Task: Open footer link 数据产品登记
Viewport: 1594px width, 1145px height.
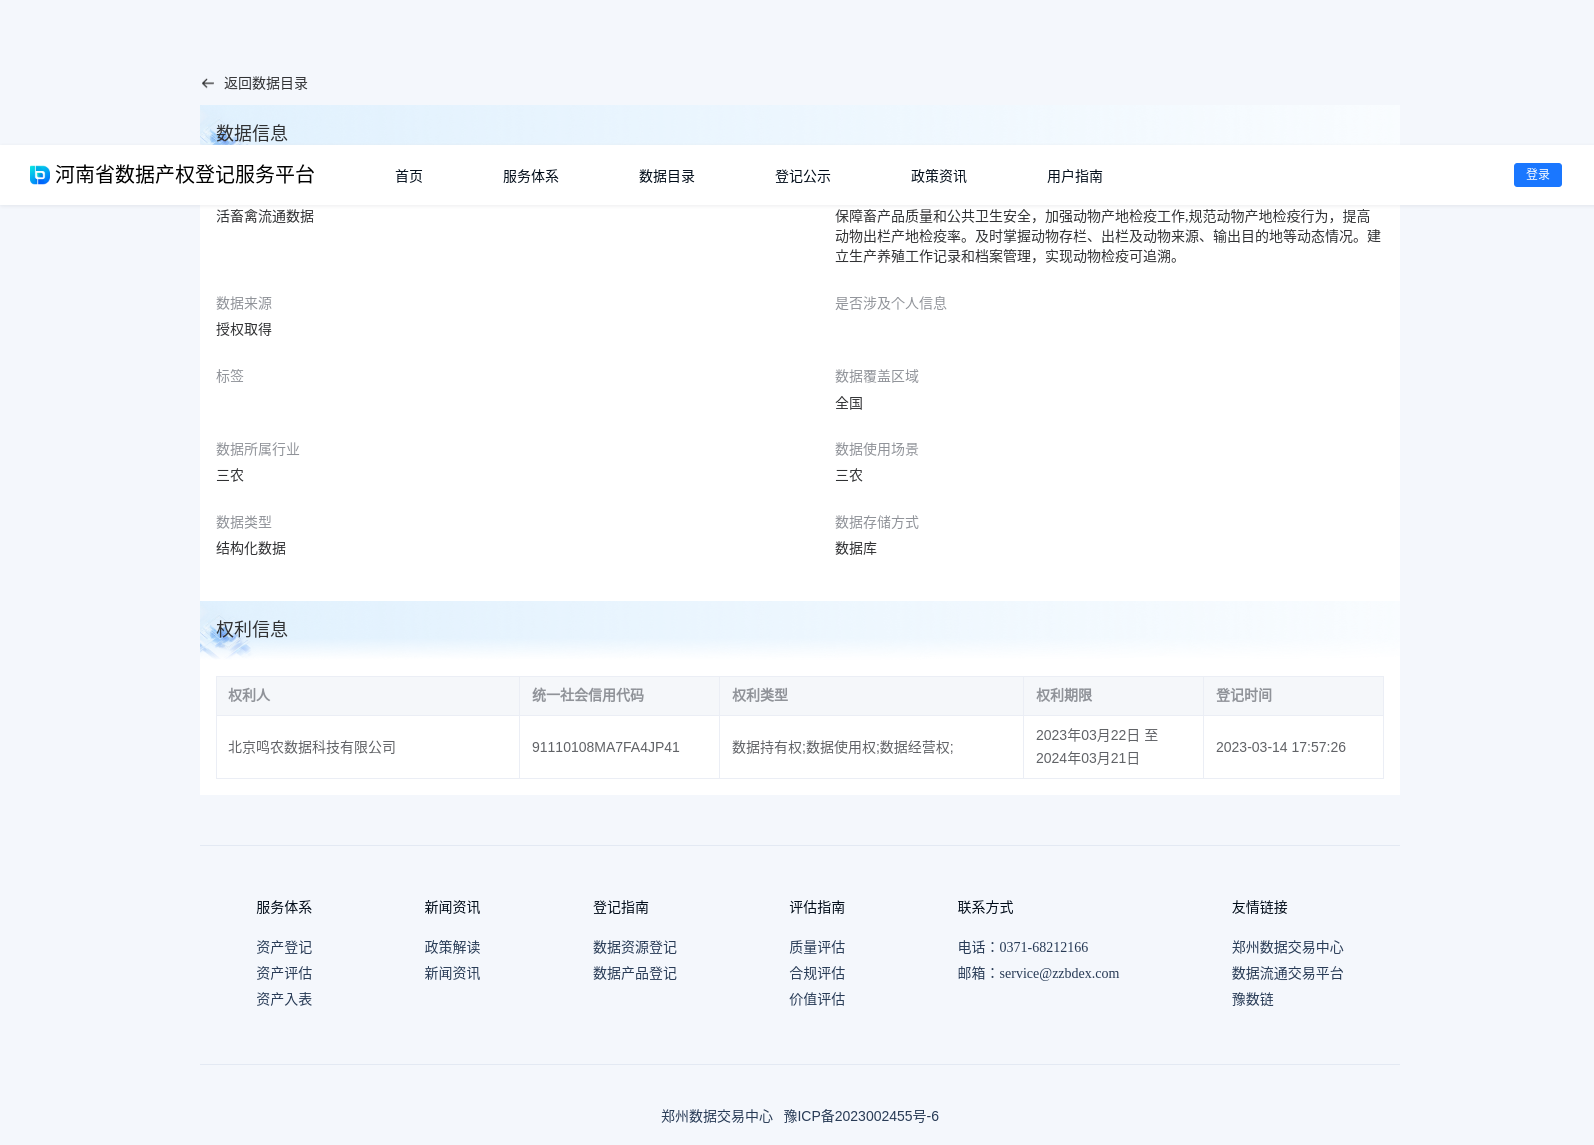Action: click(635, 973)
